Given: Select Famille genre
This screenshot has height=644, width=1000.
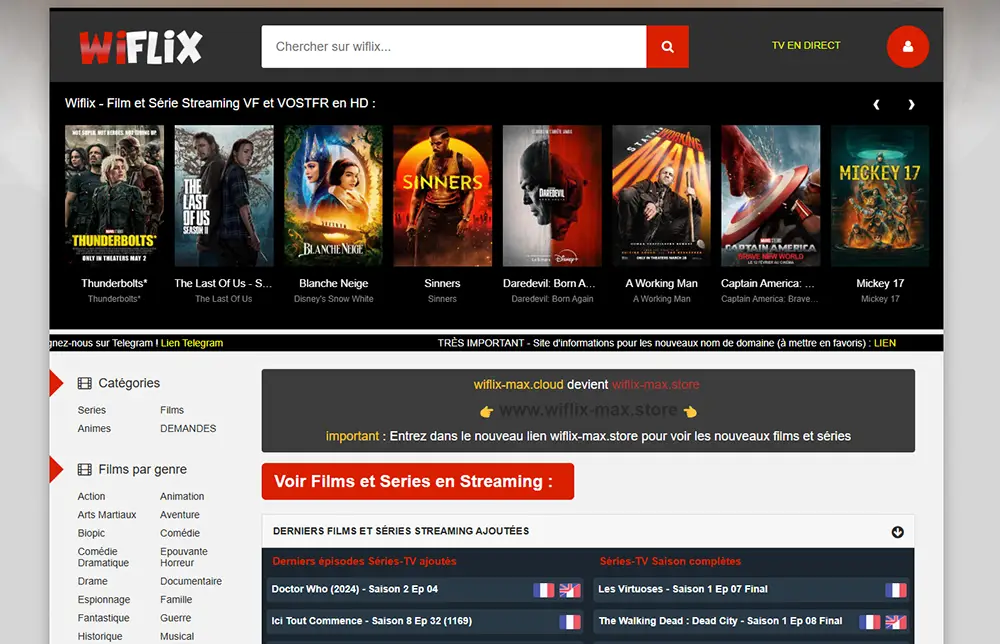Looking at the screenshot, I should click(x=176, y=600).
